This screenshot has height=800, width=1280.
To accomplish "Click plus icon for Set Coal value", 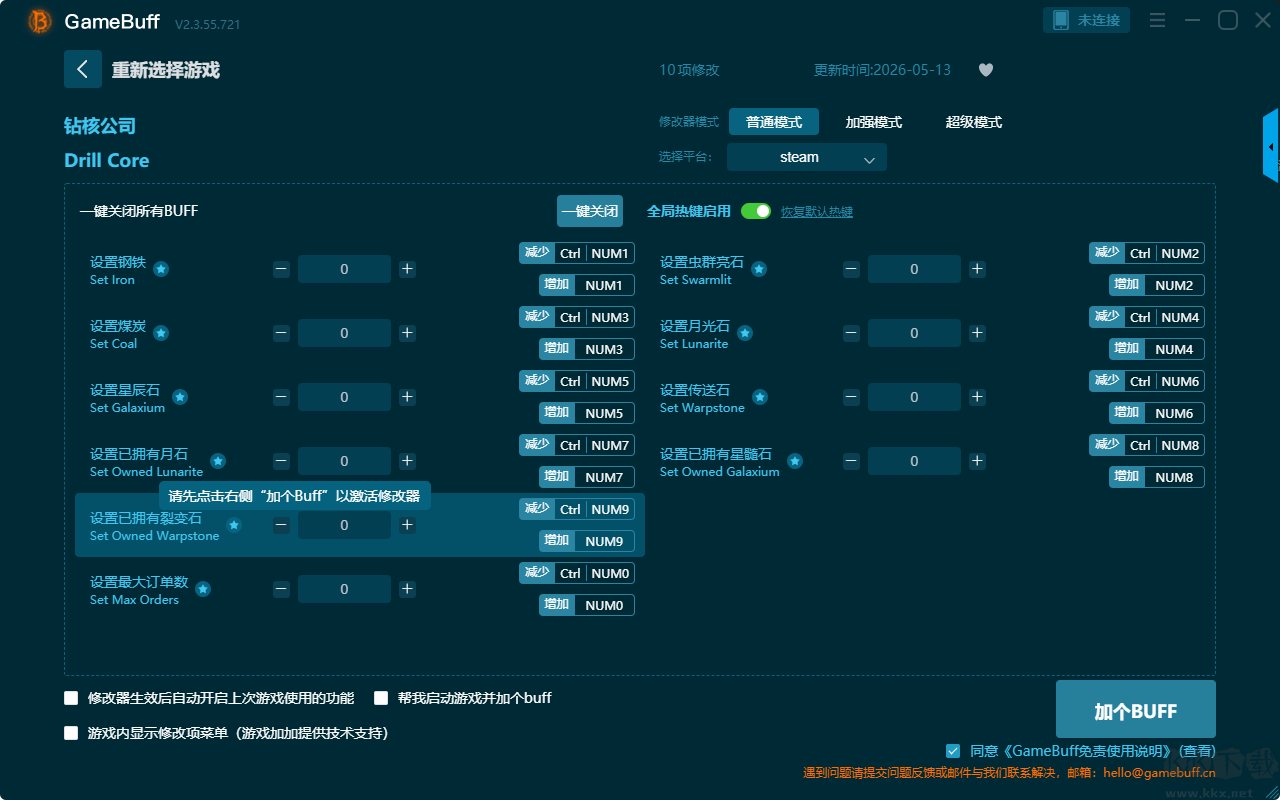I will pyautogui.click(x=407, y=333).
